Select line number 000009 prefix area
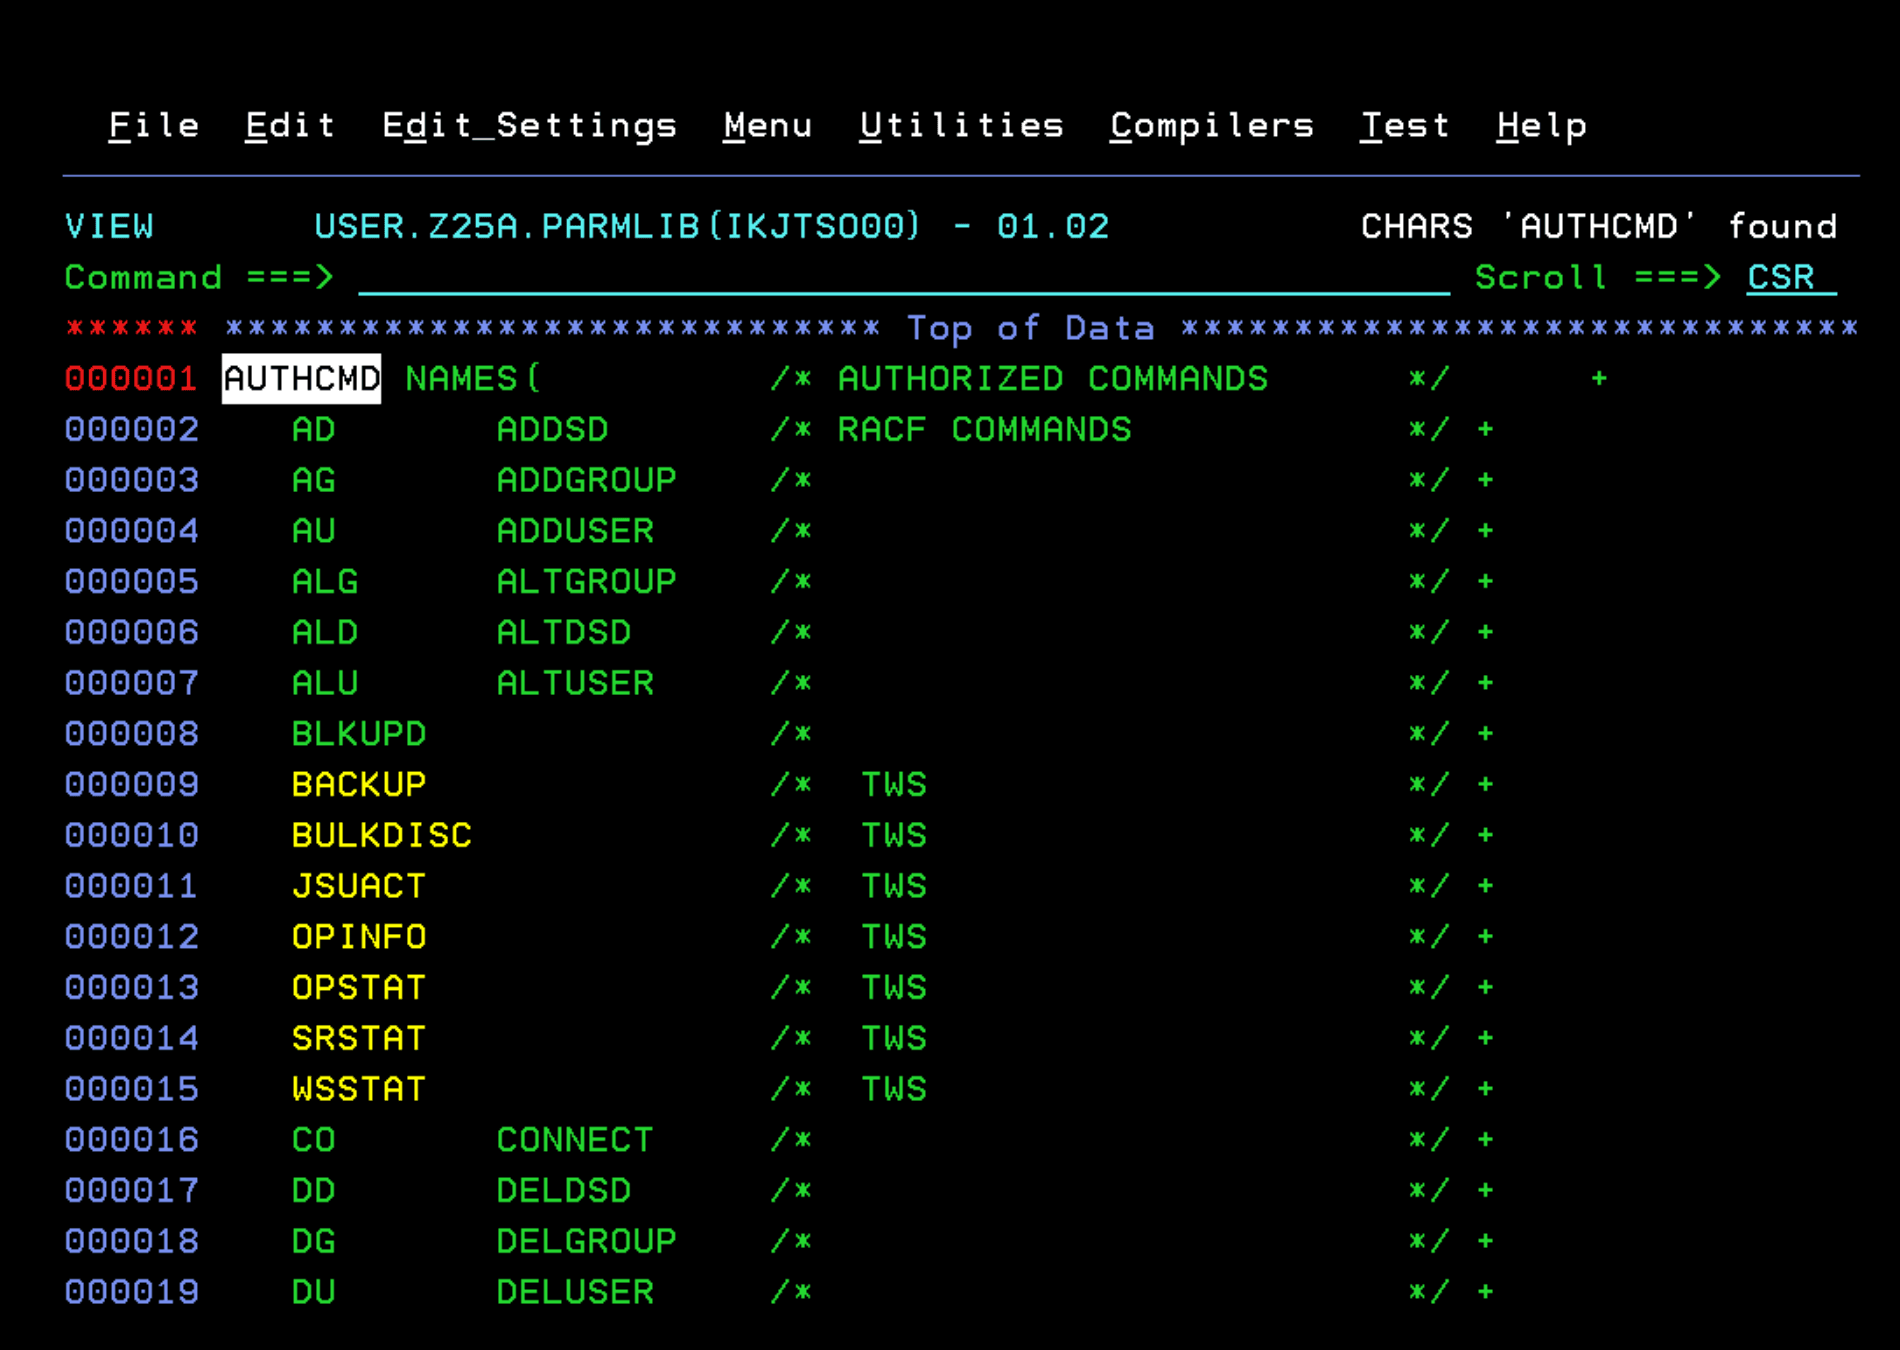Screen dimensions: 1900x1350 (x=131, y=785)
